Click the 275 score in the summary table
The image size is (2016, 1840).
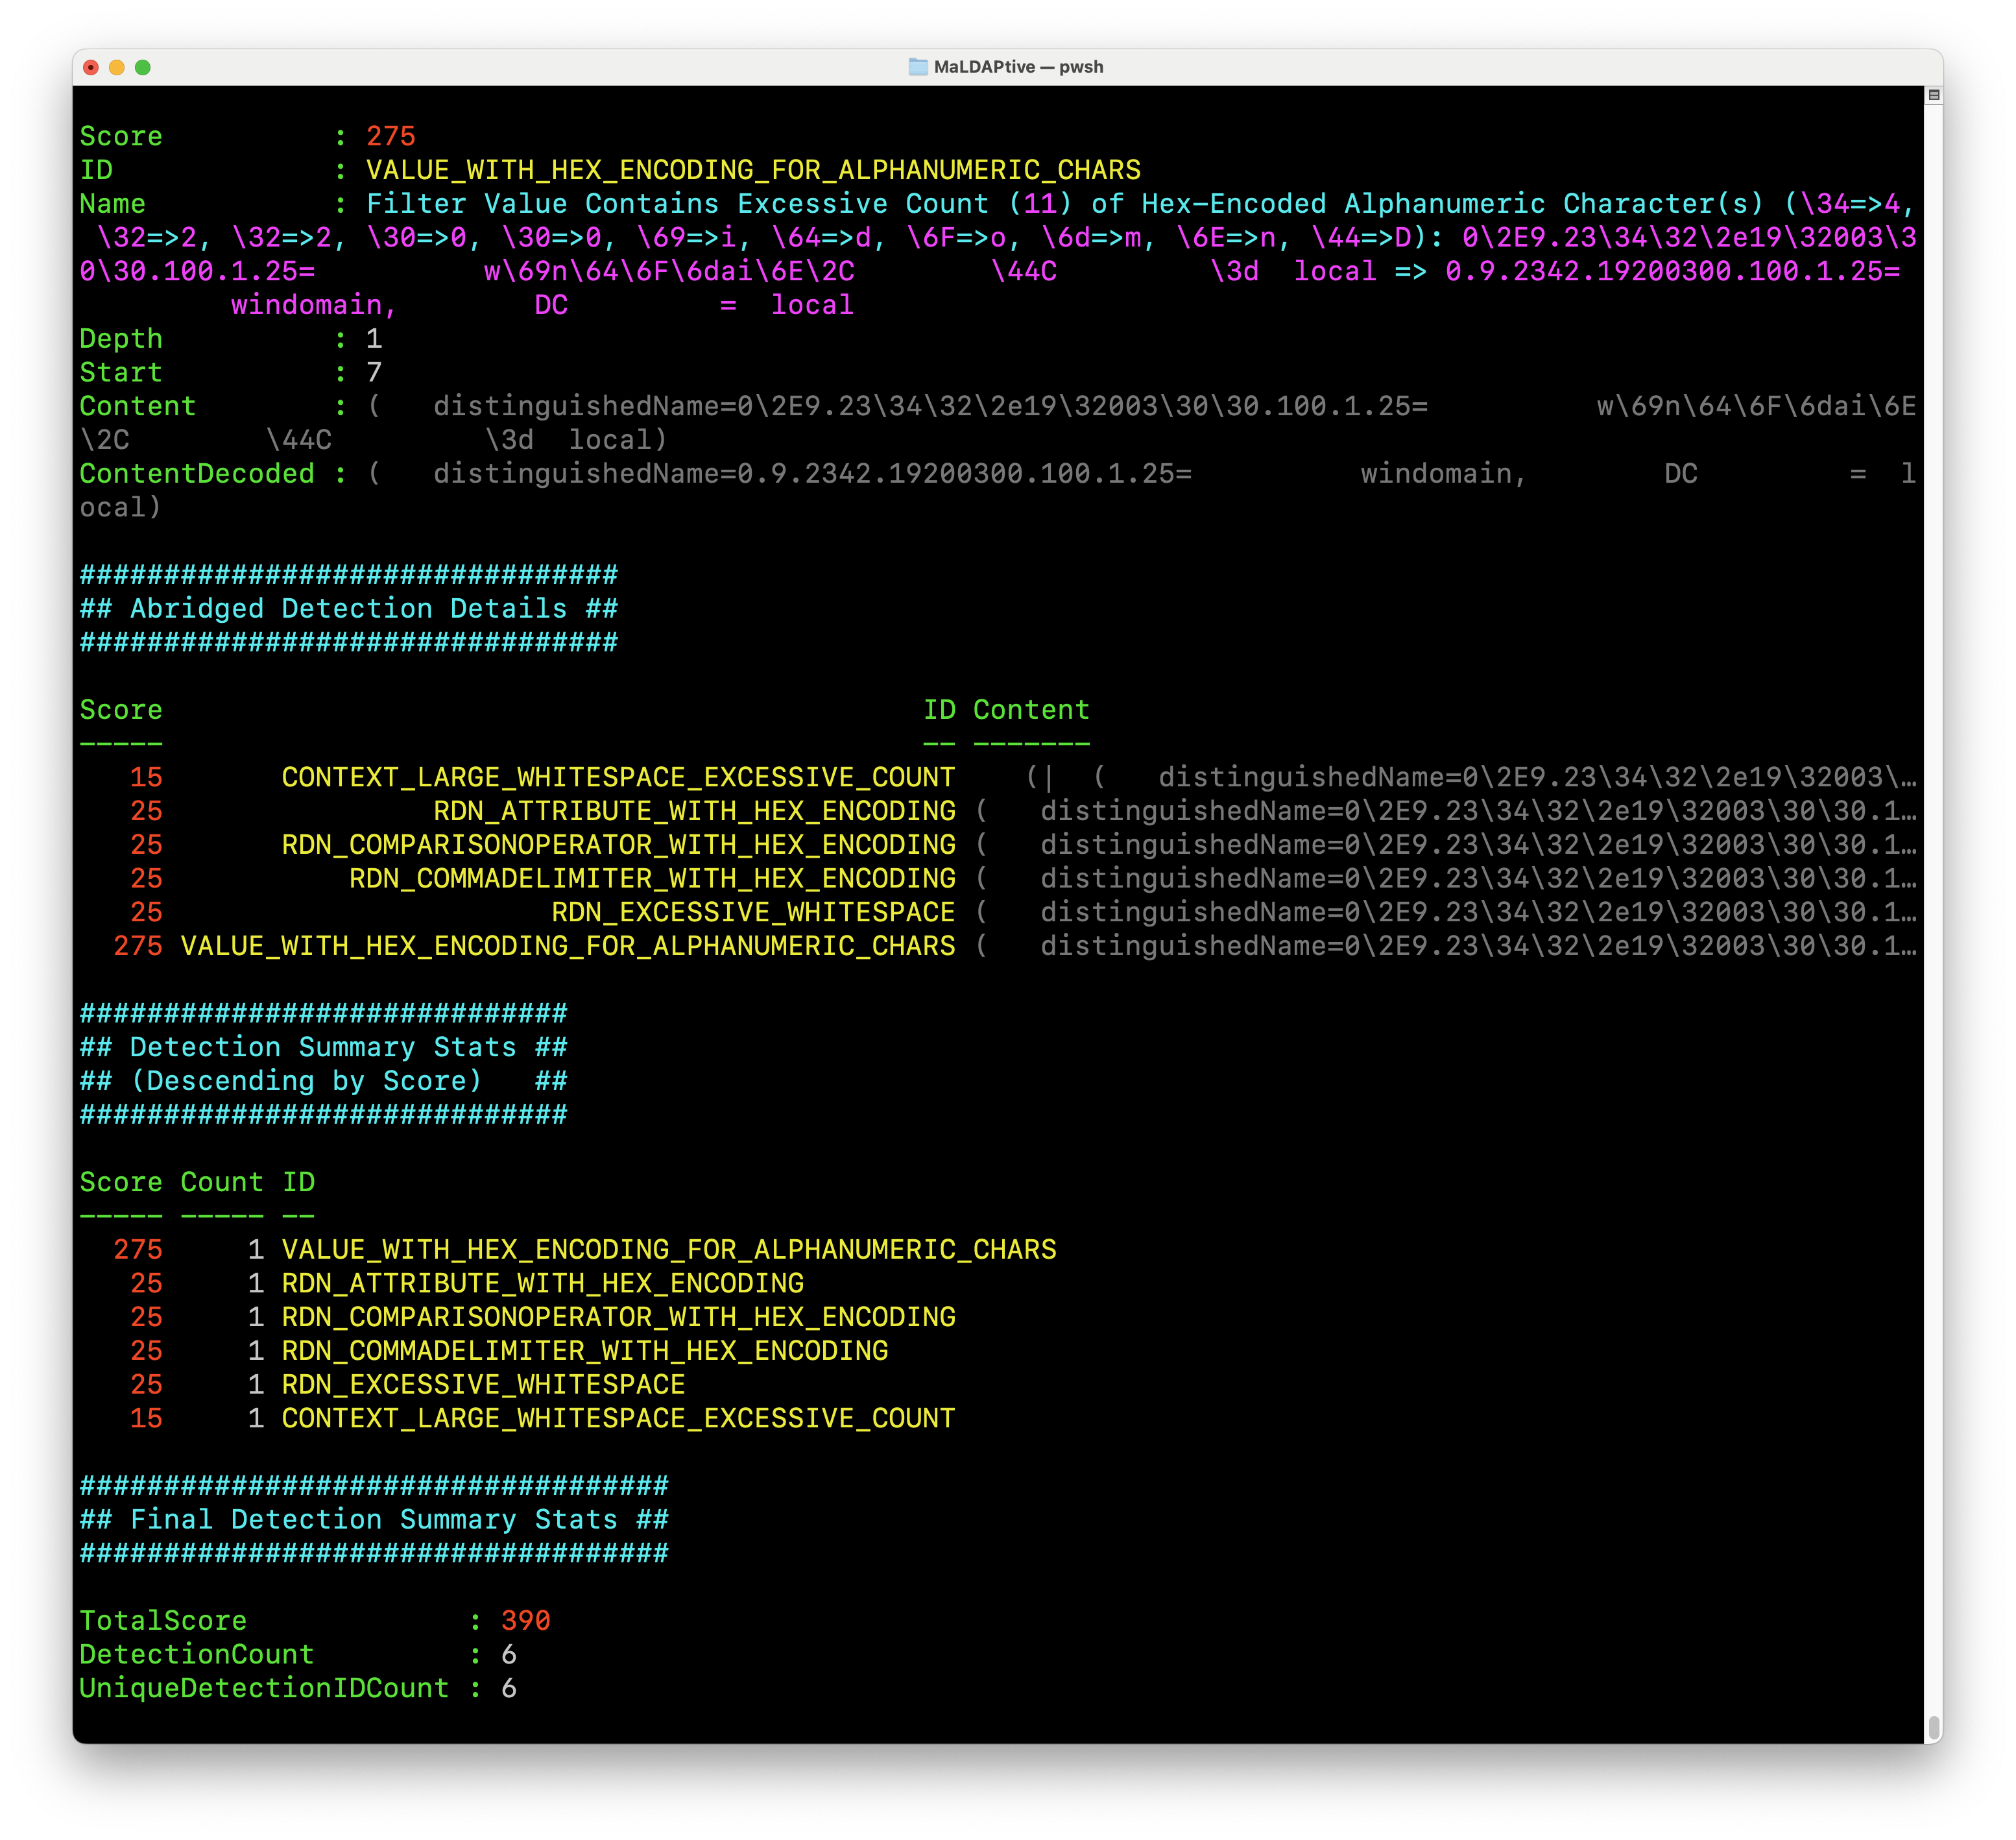[x=138, y=1250]
